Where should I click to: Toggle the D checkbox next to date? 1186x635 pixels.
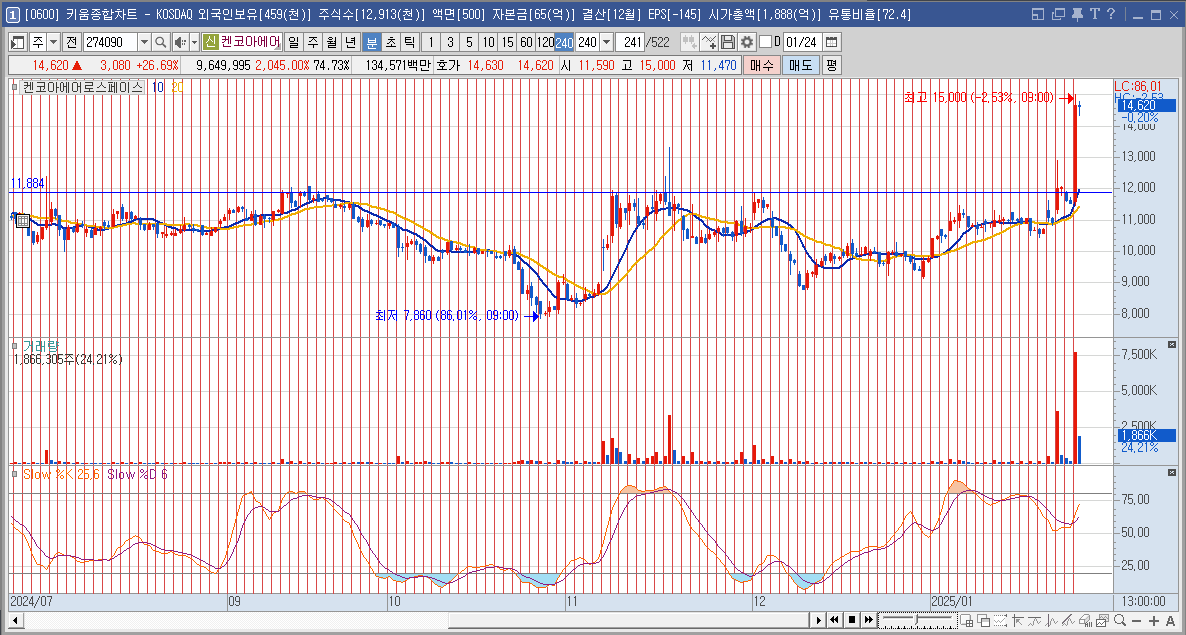[x=765, y=42]
